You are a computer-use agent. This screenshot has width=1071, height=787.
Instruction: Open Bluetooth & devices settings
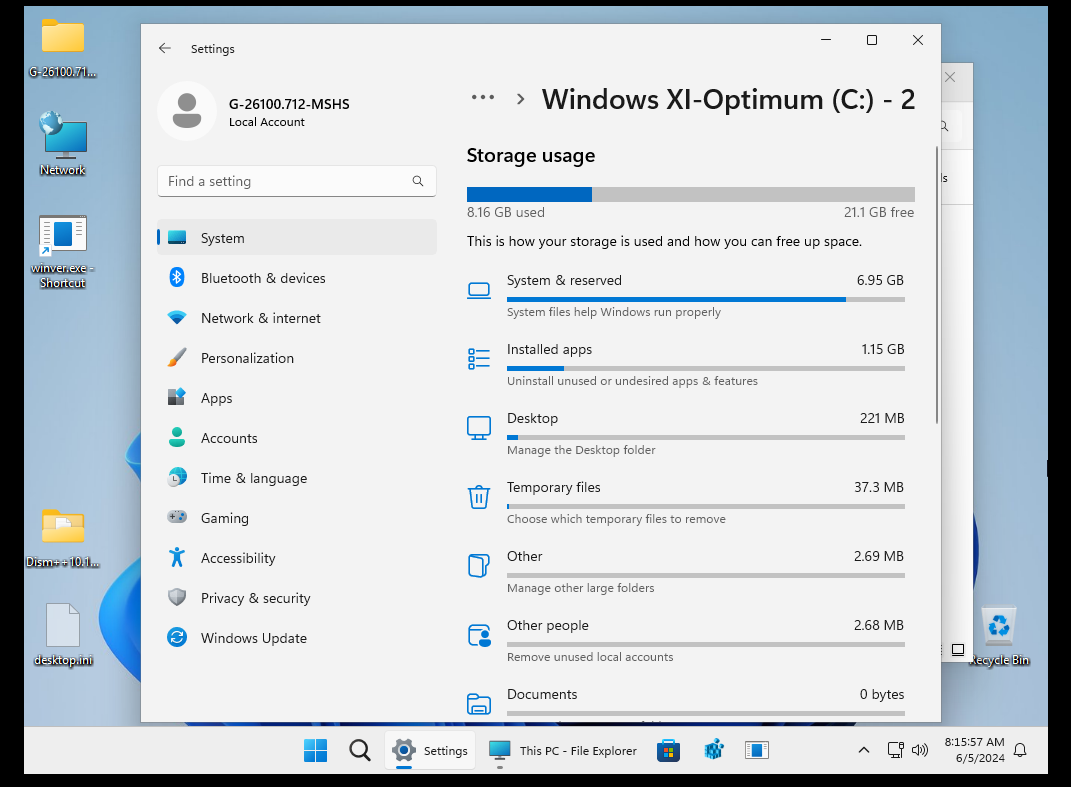point(296,278)
